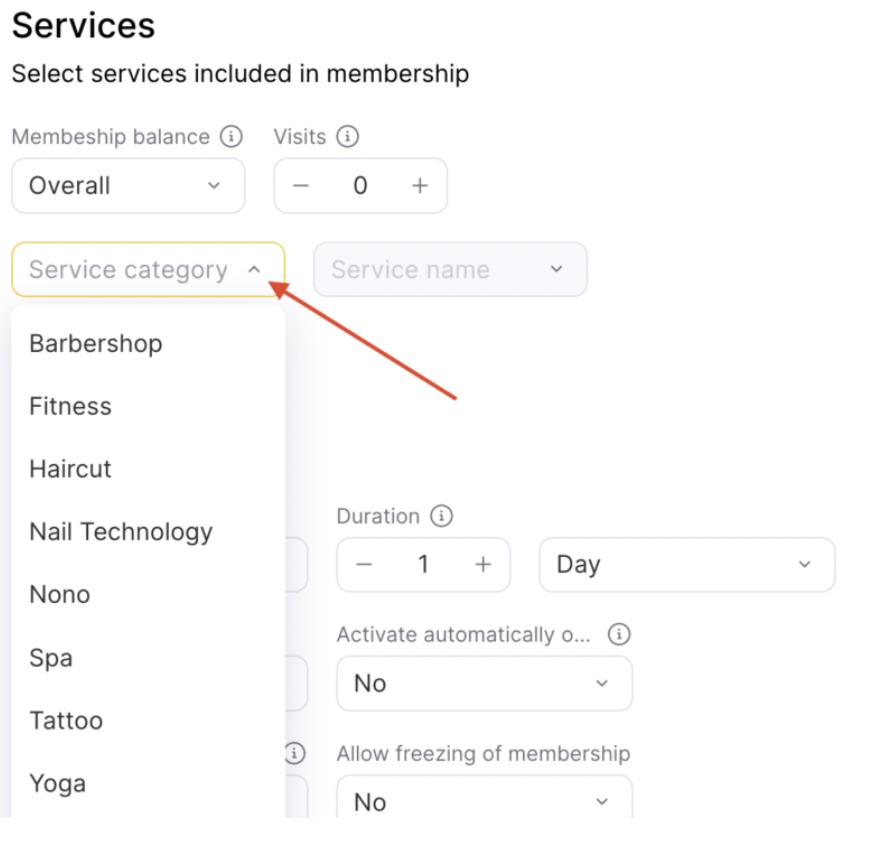
Task: Open the Day duration unit dropdown
Action: click(x=686, y=565)
